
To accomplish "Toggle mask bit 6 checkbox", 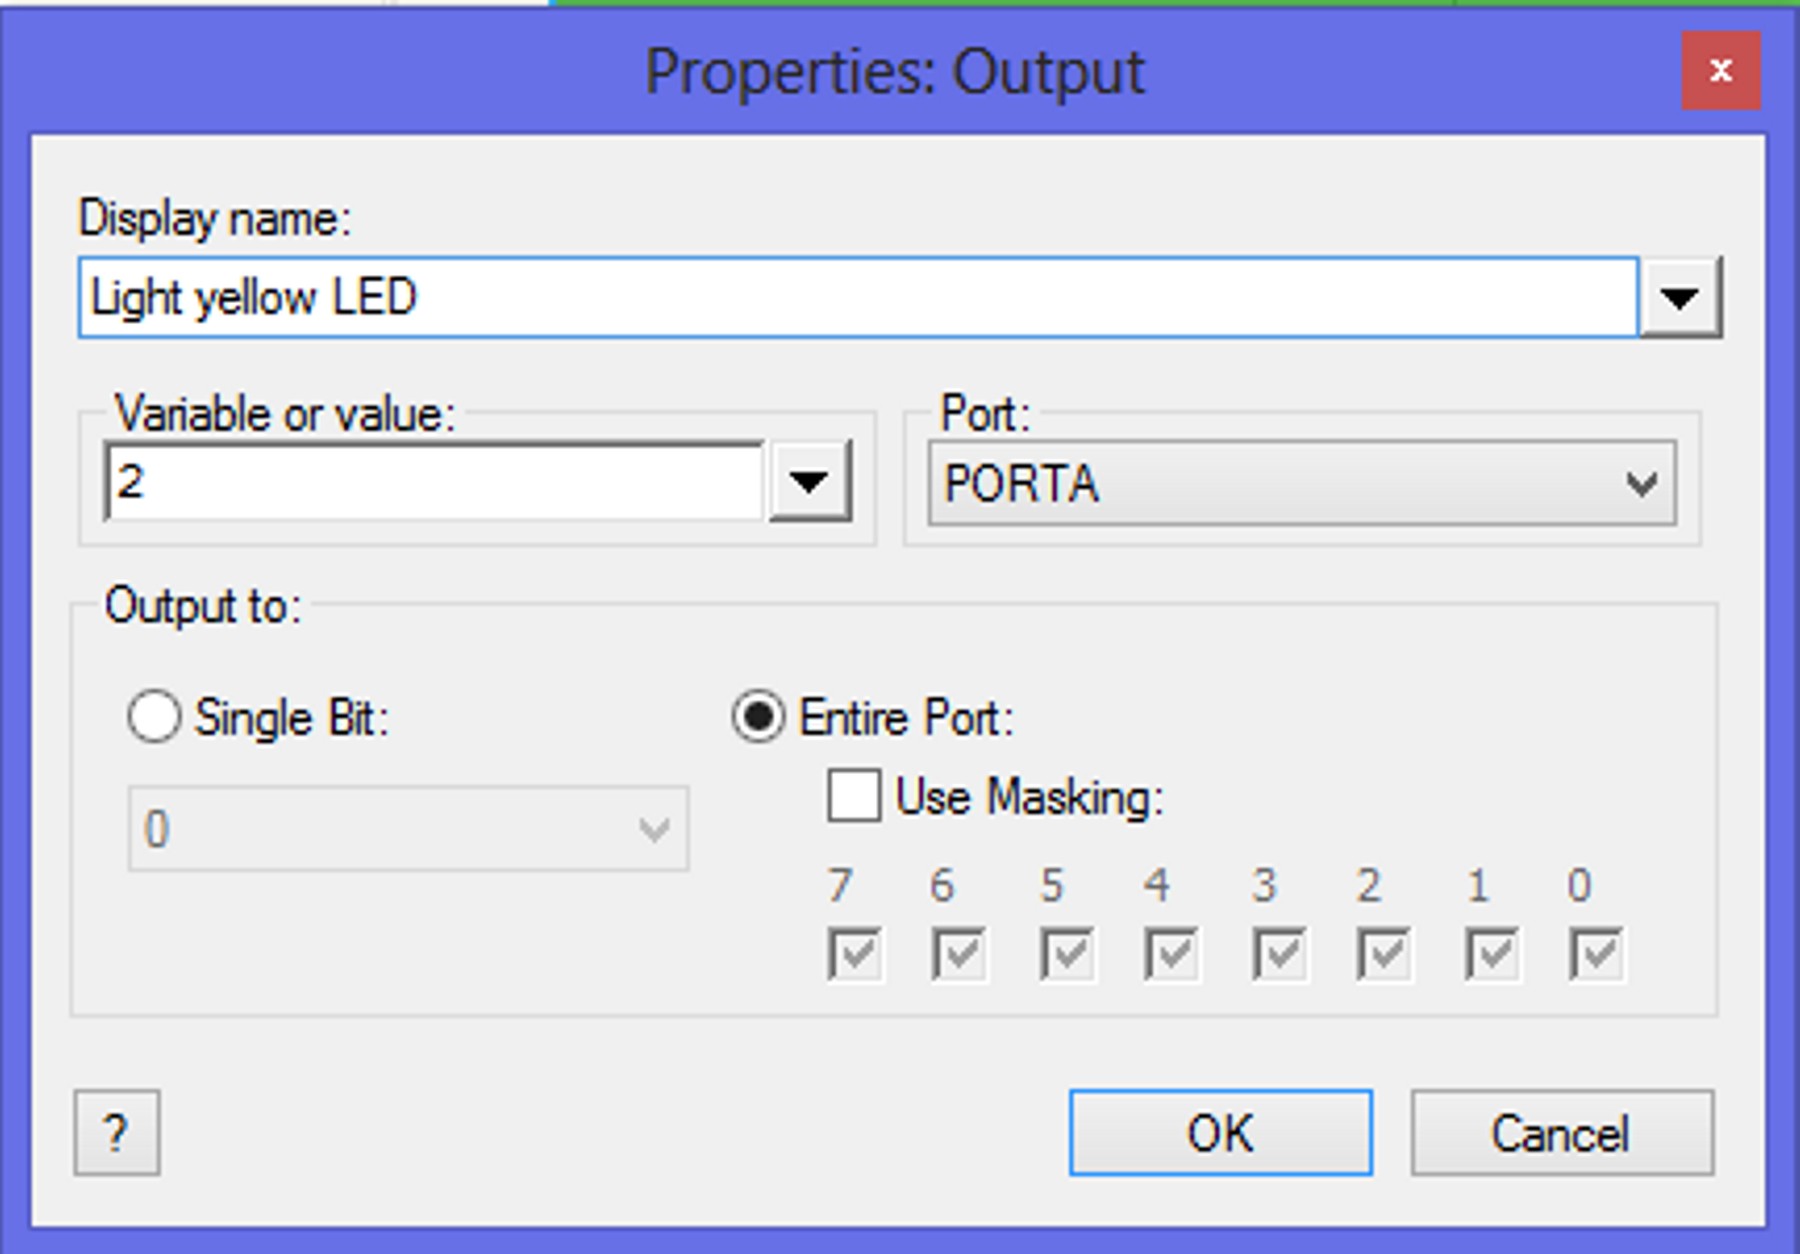I will (959, 954).
